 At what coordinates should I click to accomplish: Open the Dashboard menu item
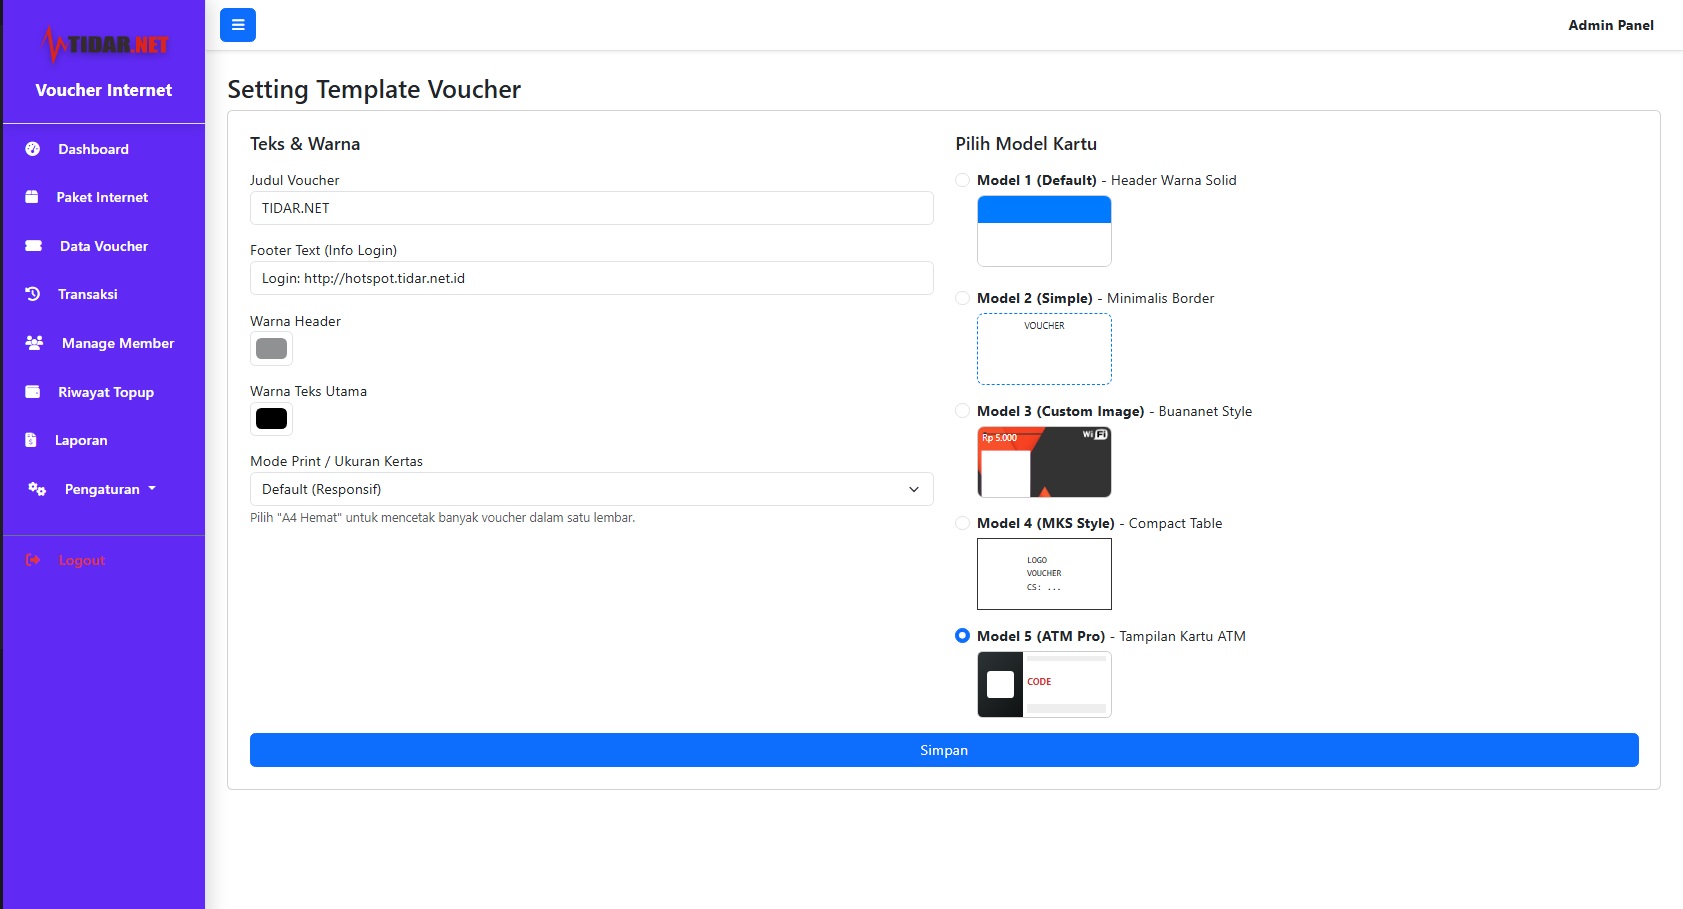pos(93,149)
